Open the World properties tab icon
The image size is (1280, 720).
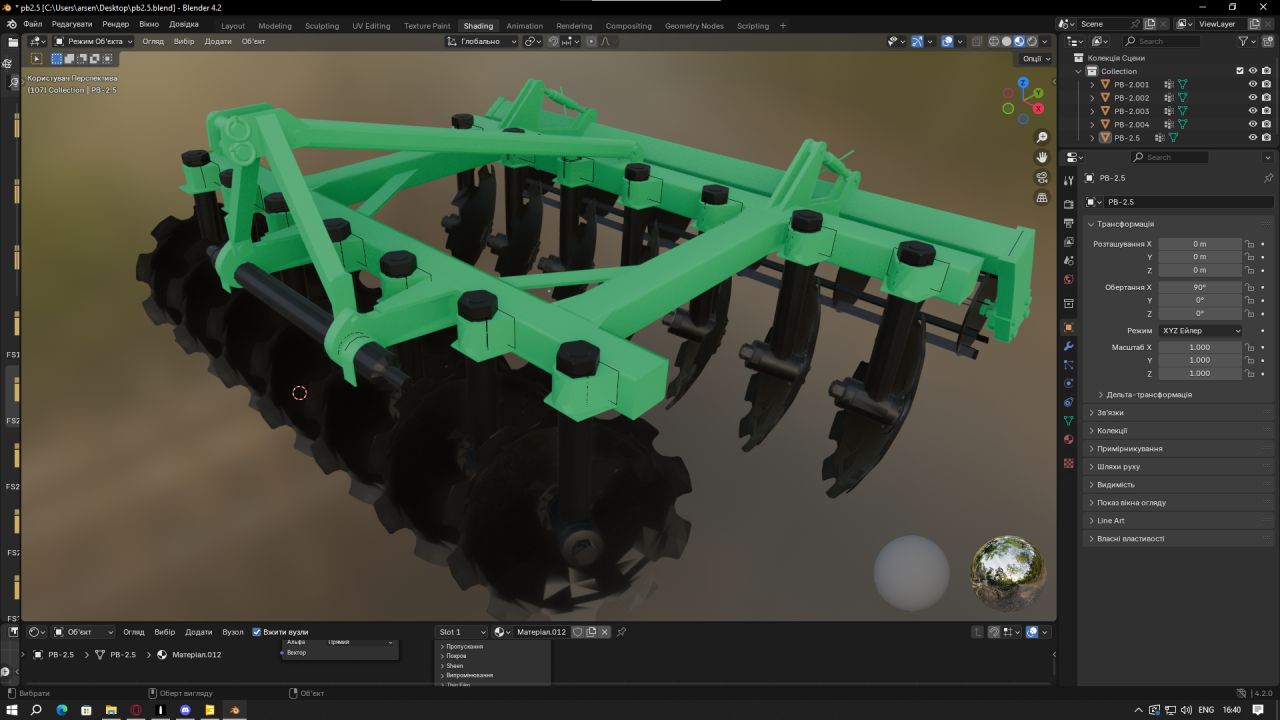coord(1068,280)
